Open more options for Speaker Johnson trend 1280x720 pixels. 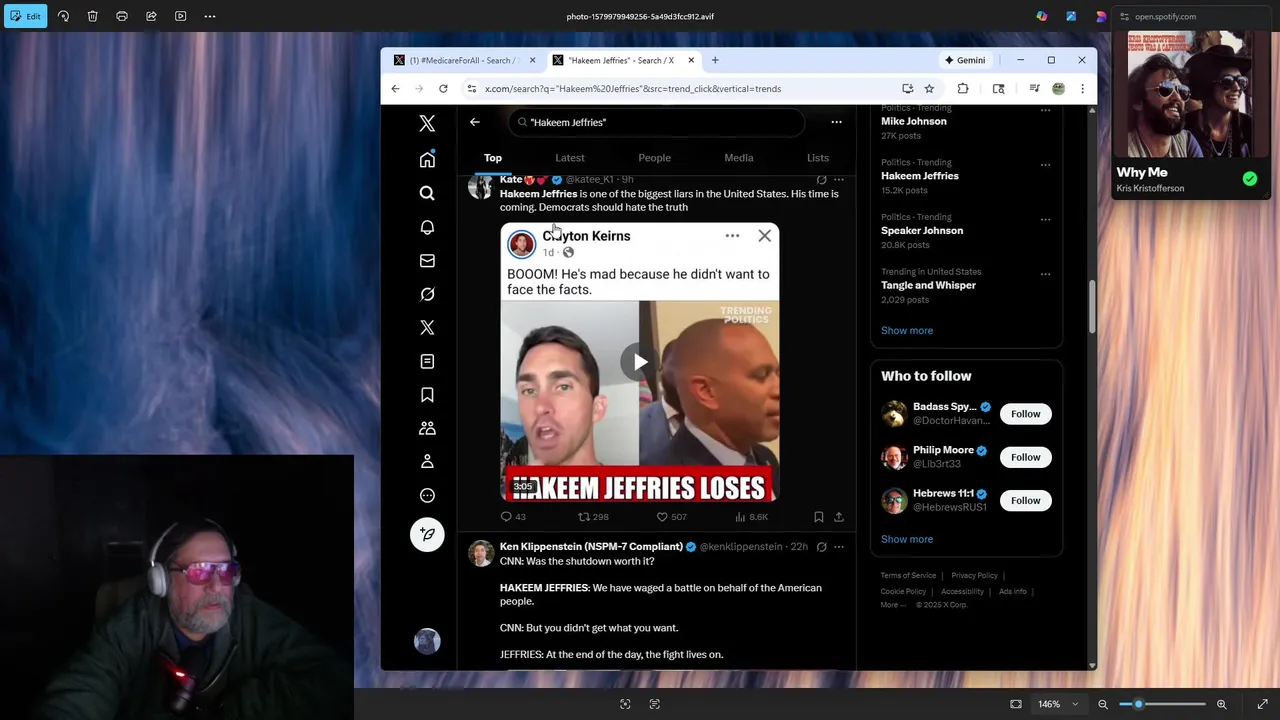1045,219
